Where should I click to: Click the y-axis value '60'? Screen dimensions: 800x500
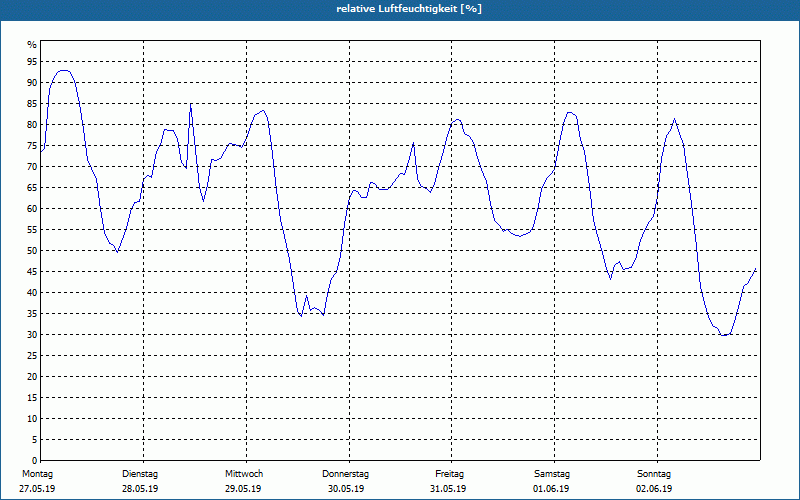(32, 209)
